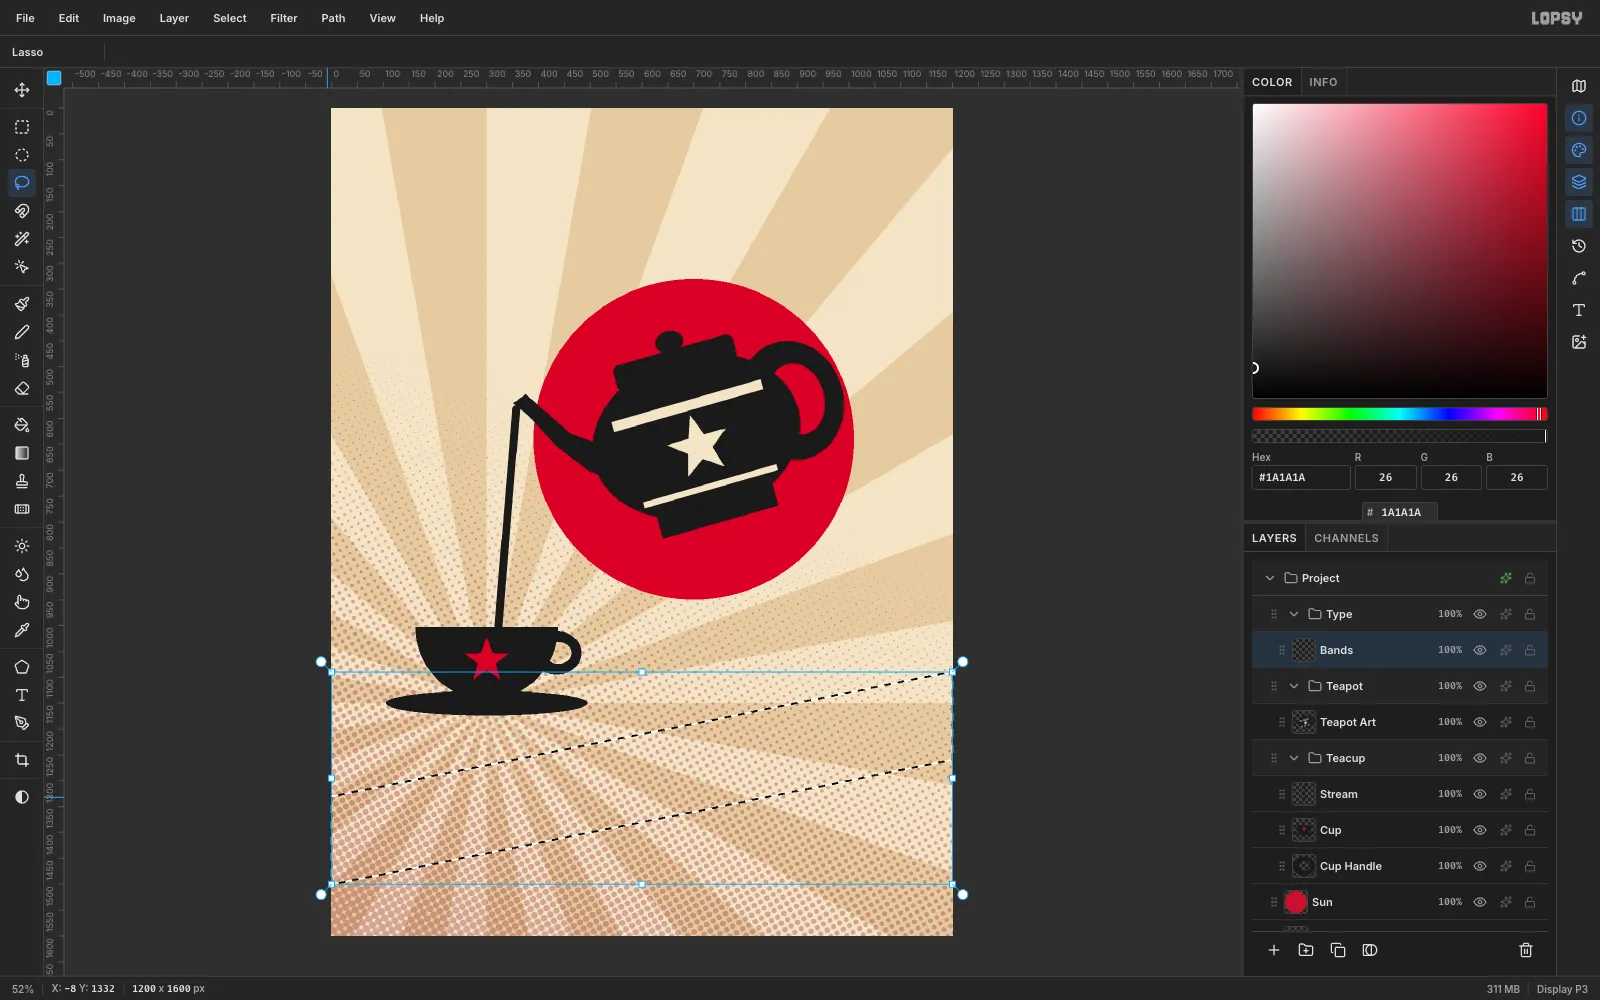Collapse the Type group

pos(1294,614)
